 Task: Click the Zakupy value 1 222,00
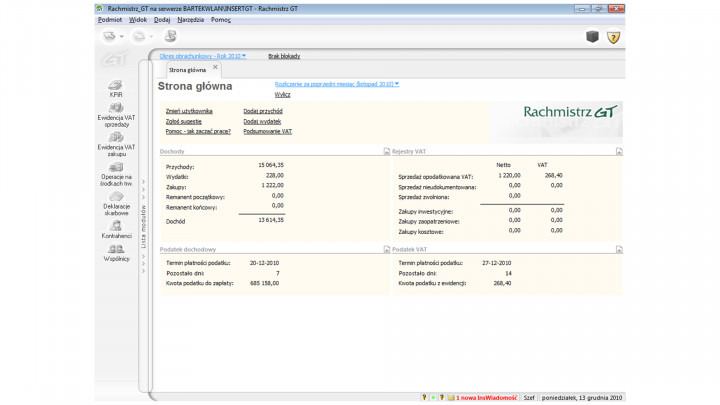(273, 185)
